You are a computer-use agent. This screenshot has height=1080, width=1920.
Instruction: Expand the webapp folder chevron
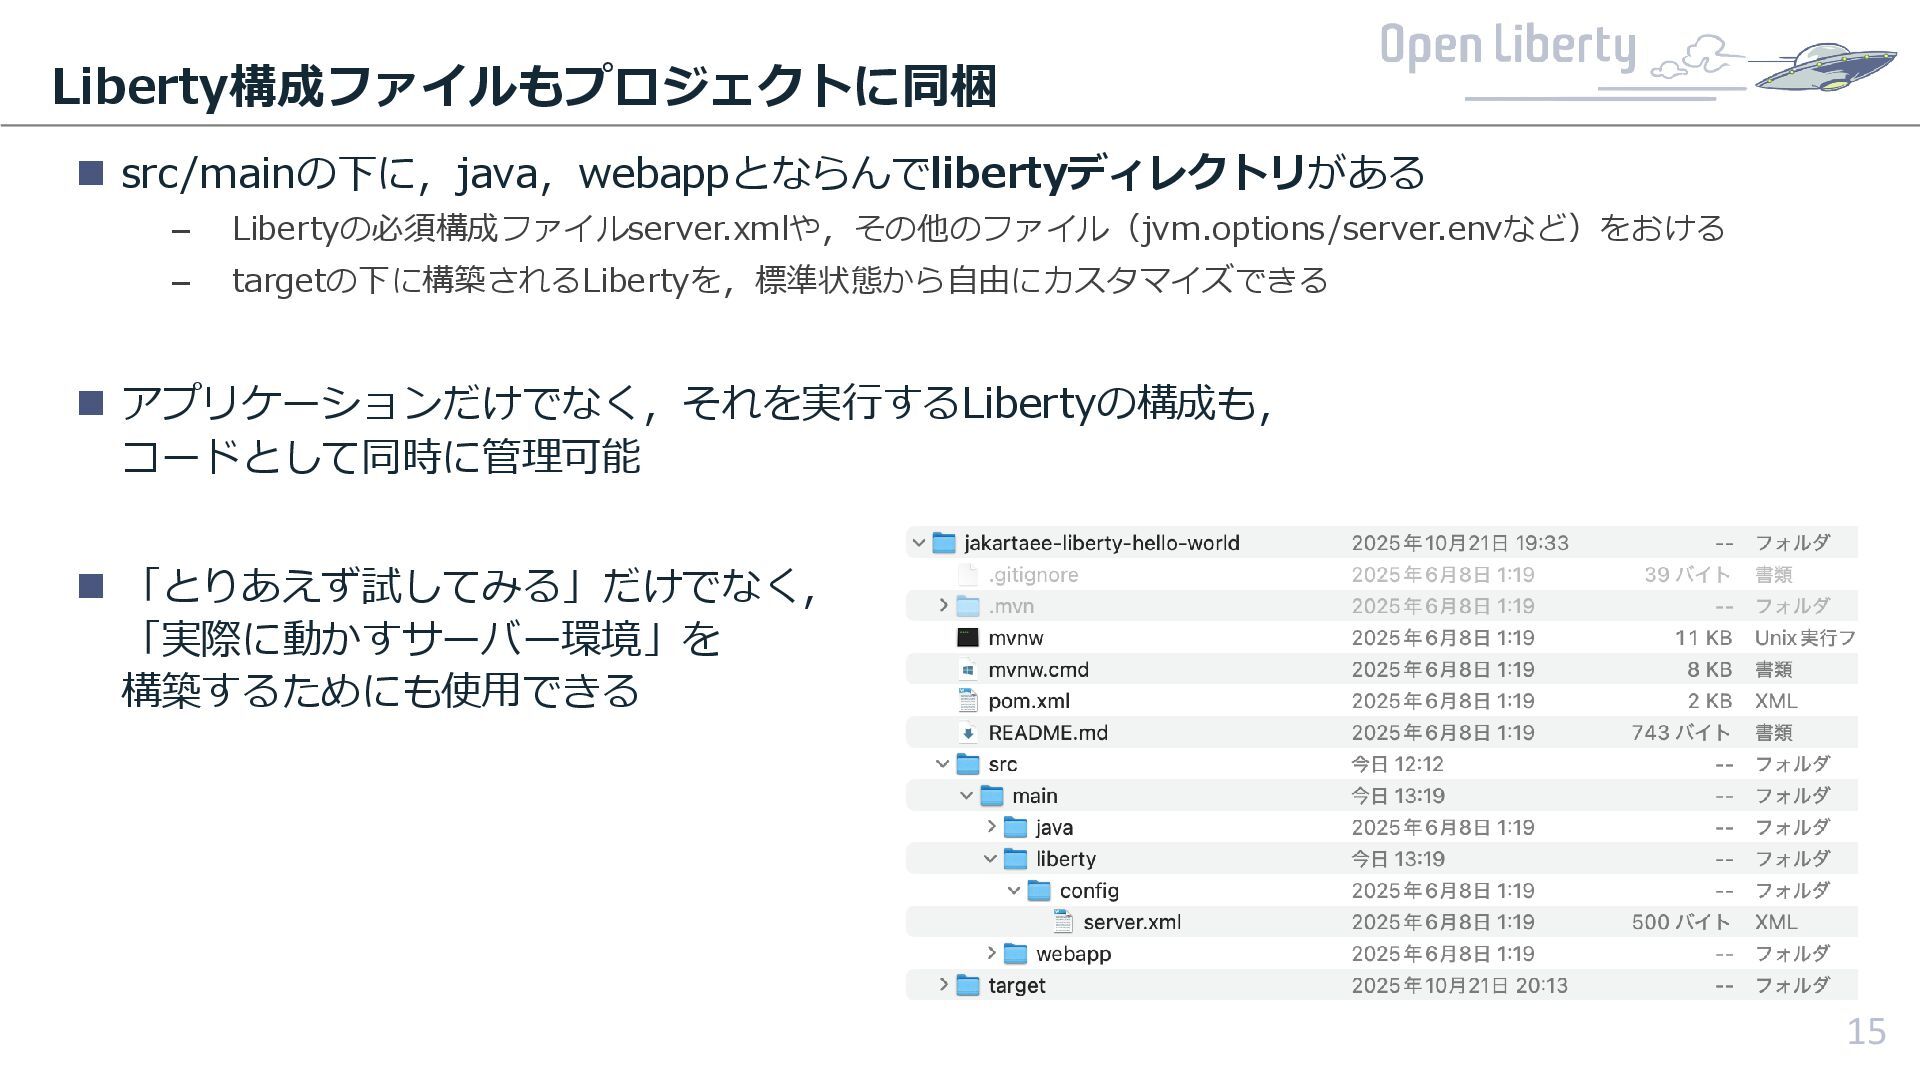[990, 954]
